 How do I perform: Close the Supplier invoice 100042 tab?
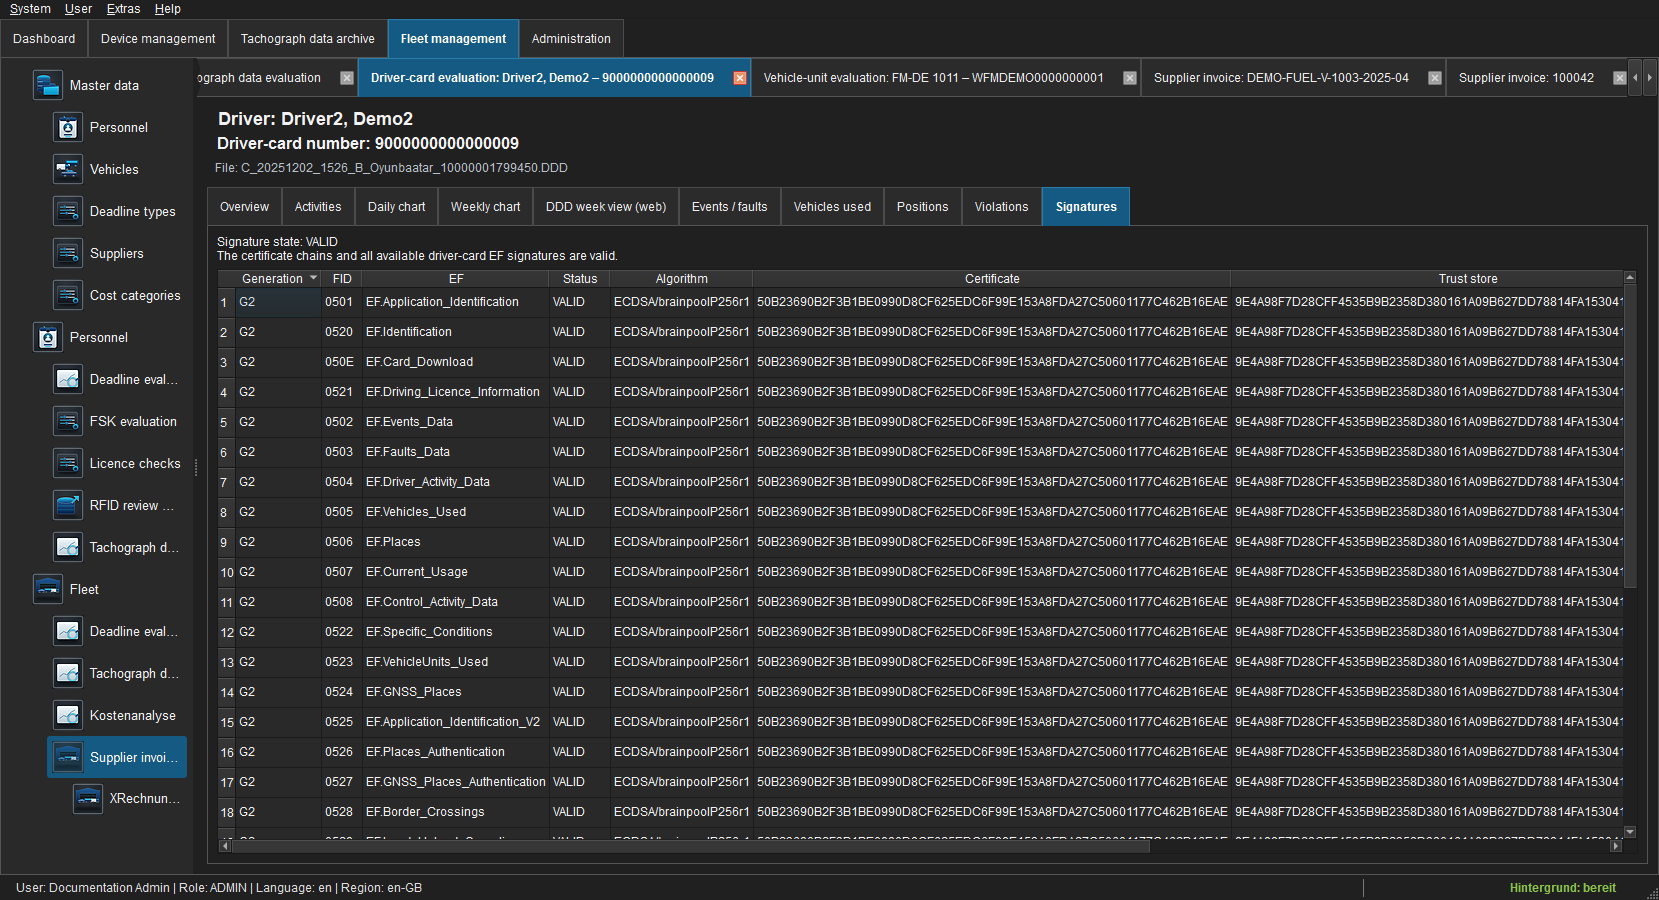(x=1620, y=78)
